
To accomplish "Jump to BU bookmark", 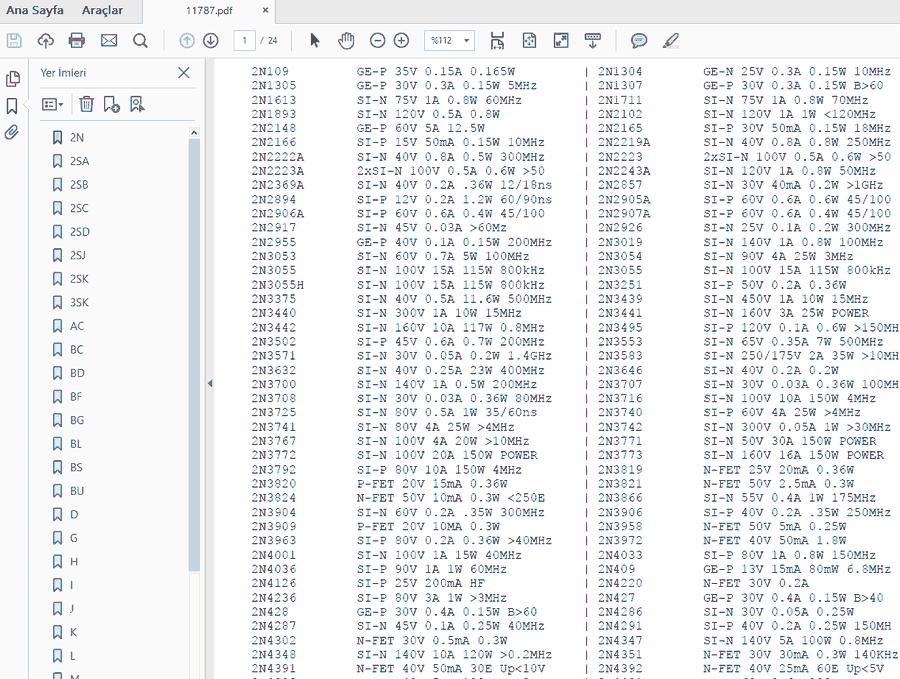I will coord(77,491).
